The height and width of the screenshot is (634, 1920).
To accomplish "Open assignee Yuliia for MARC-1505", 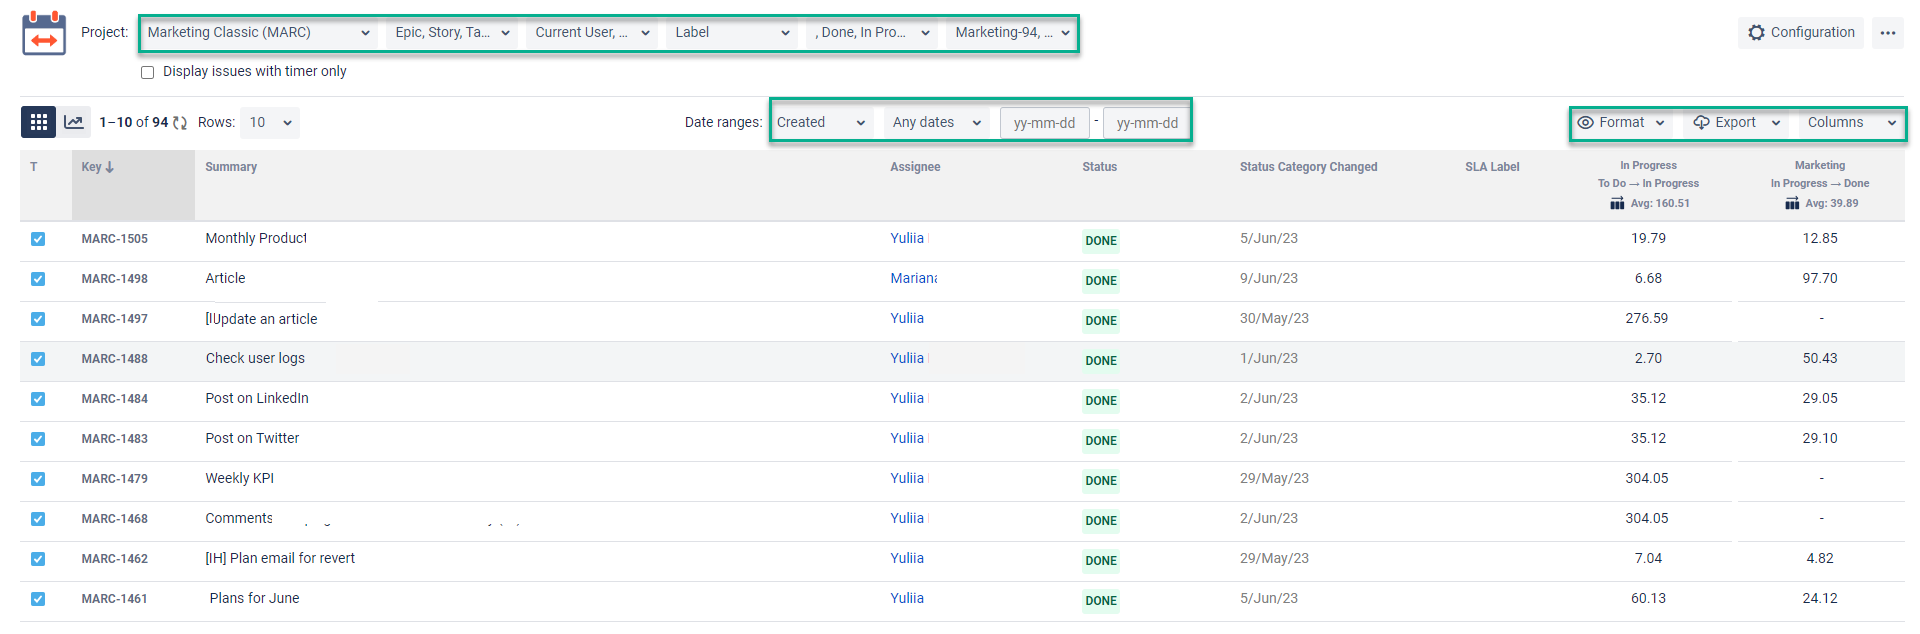I will click(907, 239).
